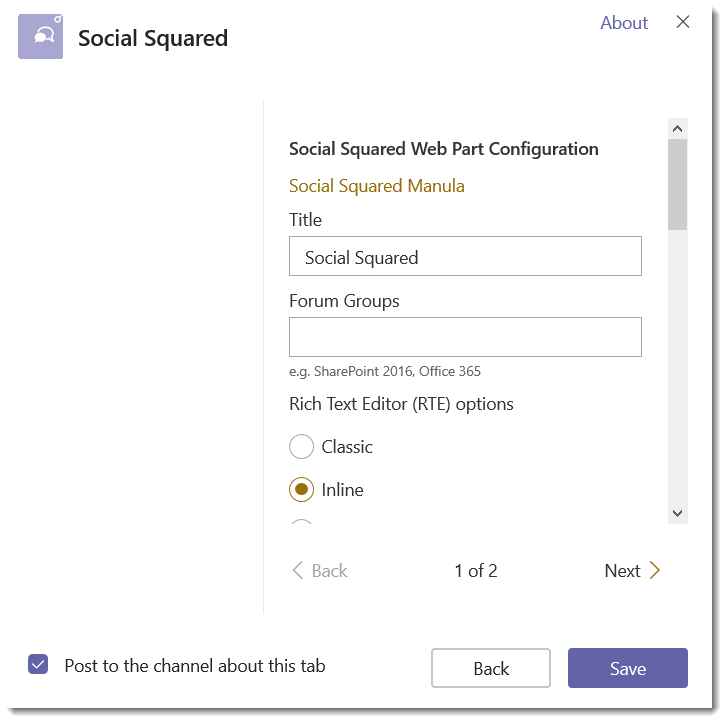
Task: Click the scroll down arrow
Action: (x=678, y=513)
